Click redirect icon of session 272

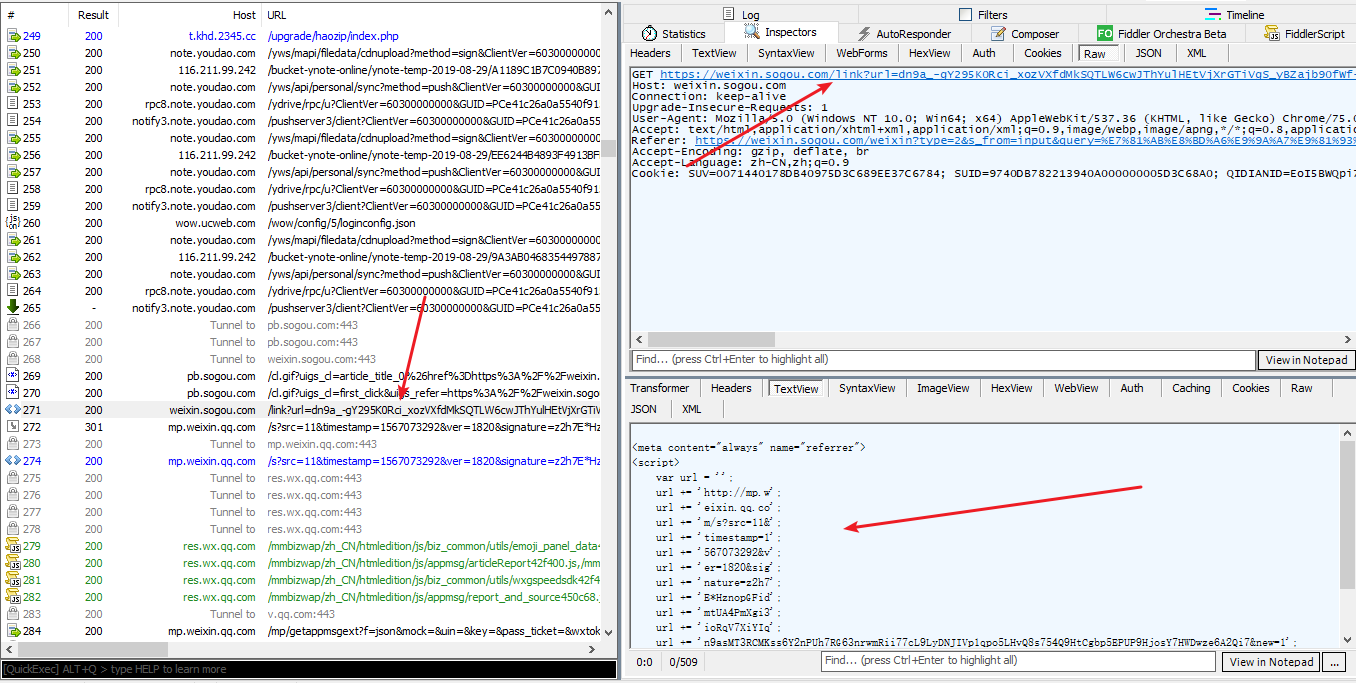14,427
